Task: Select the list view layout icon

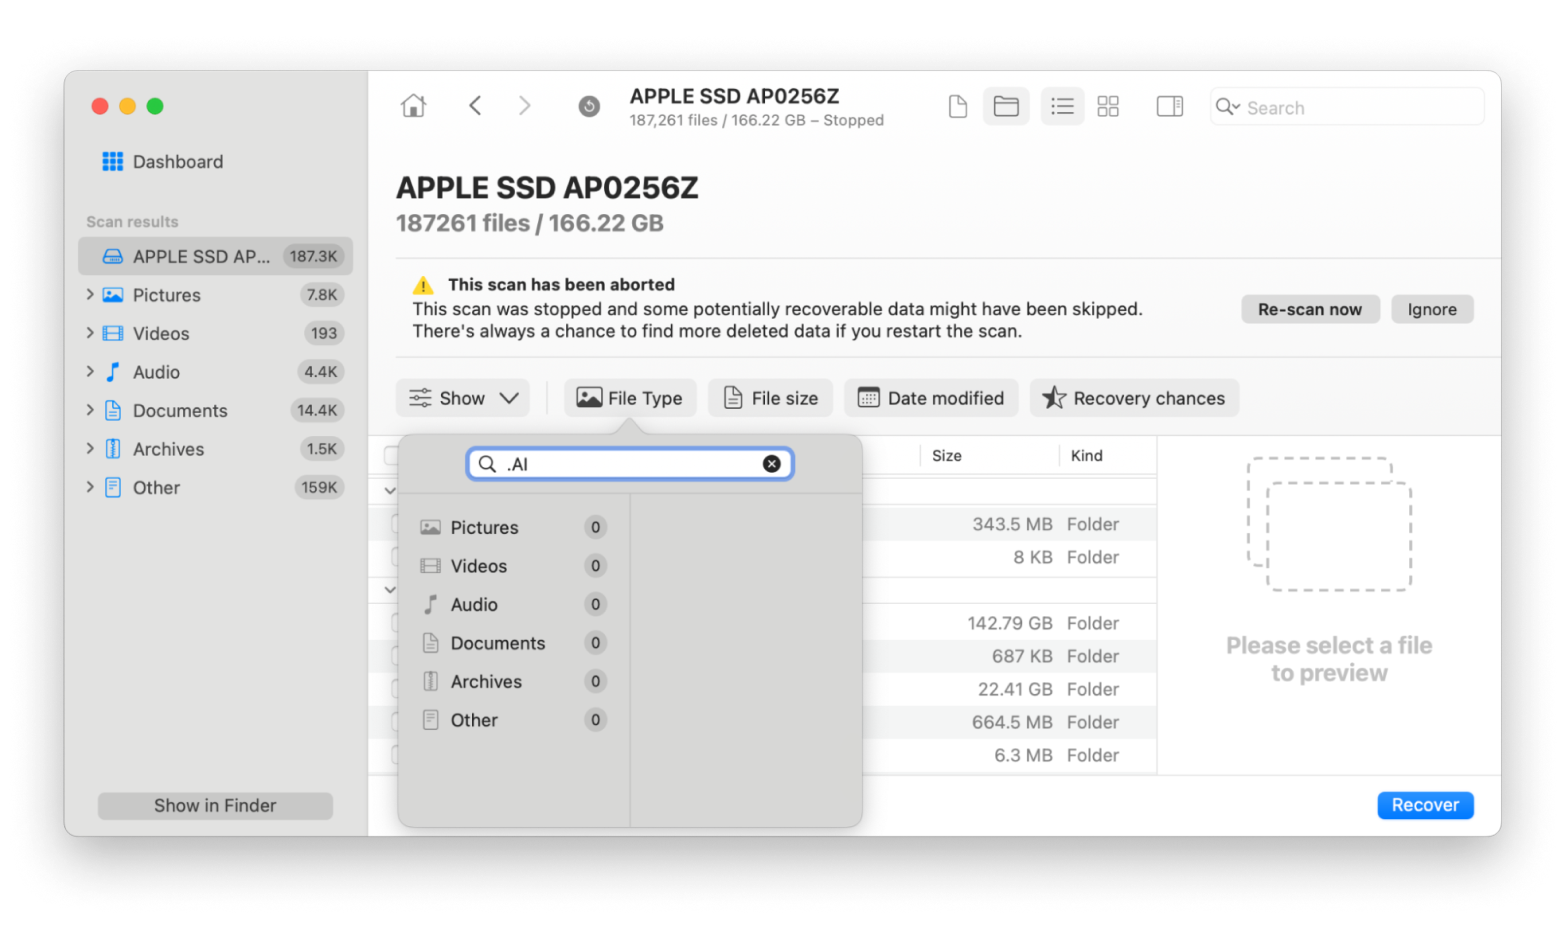Action: click(x=1062, y=106)
